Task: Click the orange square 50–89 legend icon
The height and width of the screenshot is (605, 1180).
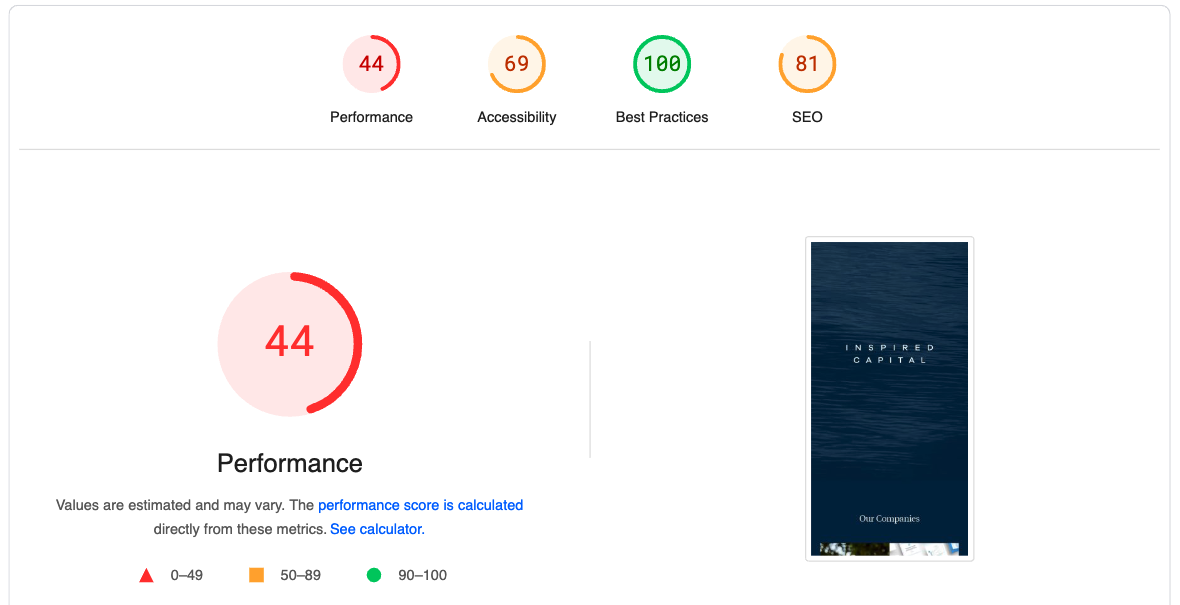Action: pyautogui.click(x=257, y=576)
